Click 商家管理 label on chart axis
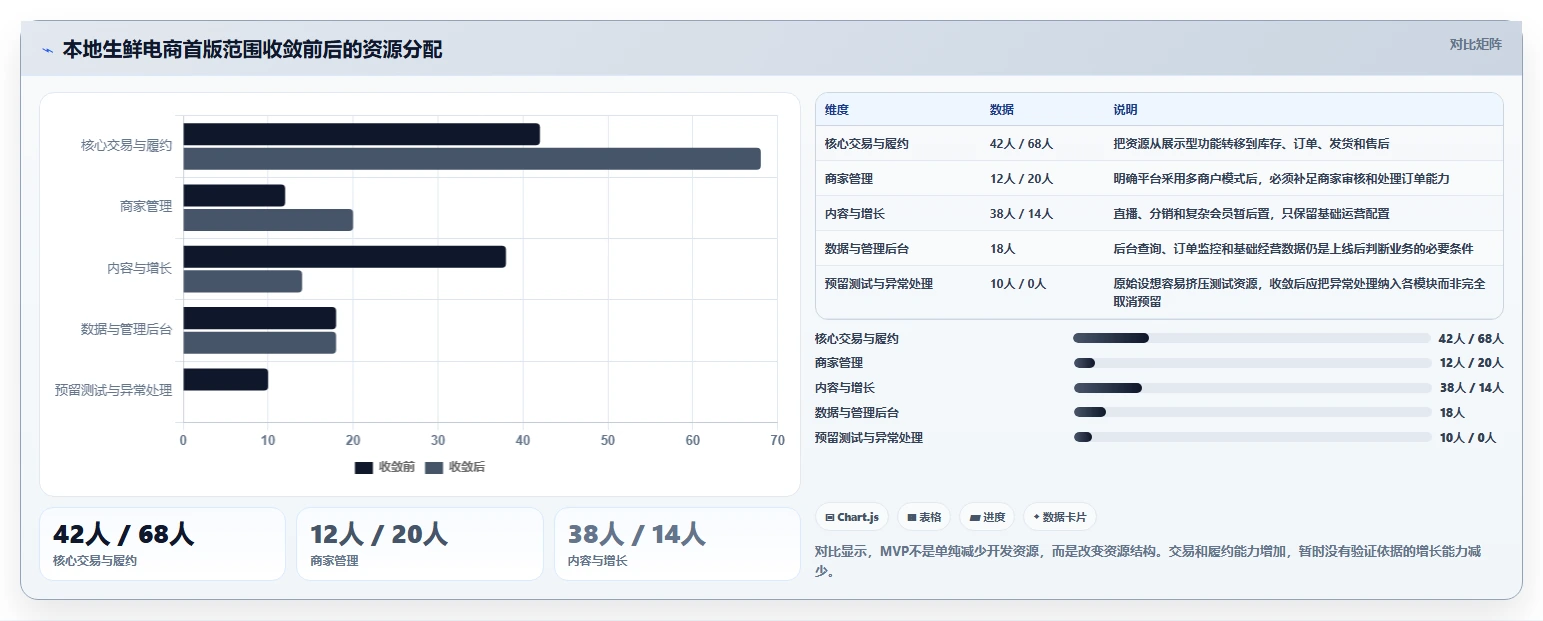 coord(146,207)
